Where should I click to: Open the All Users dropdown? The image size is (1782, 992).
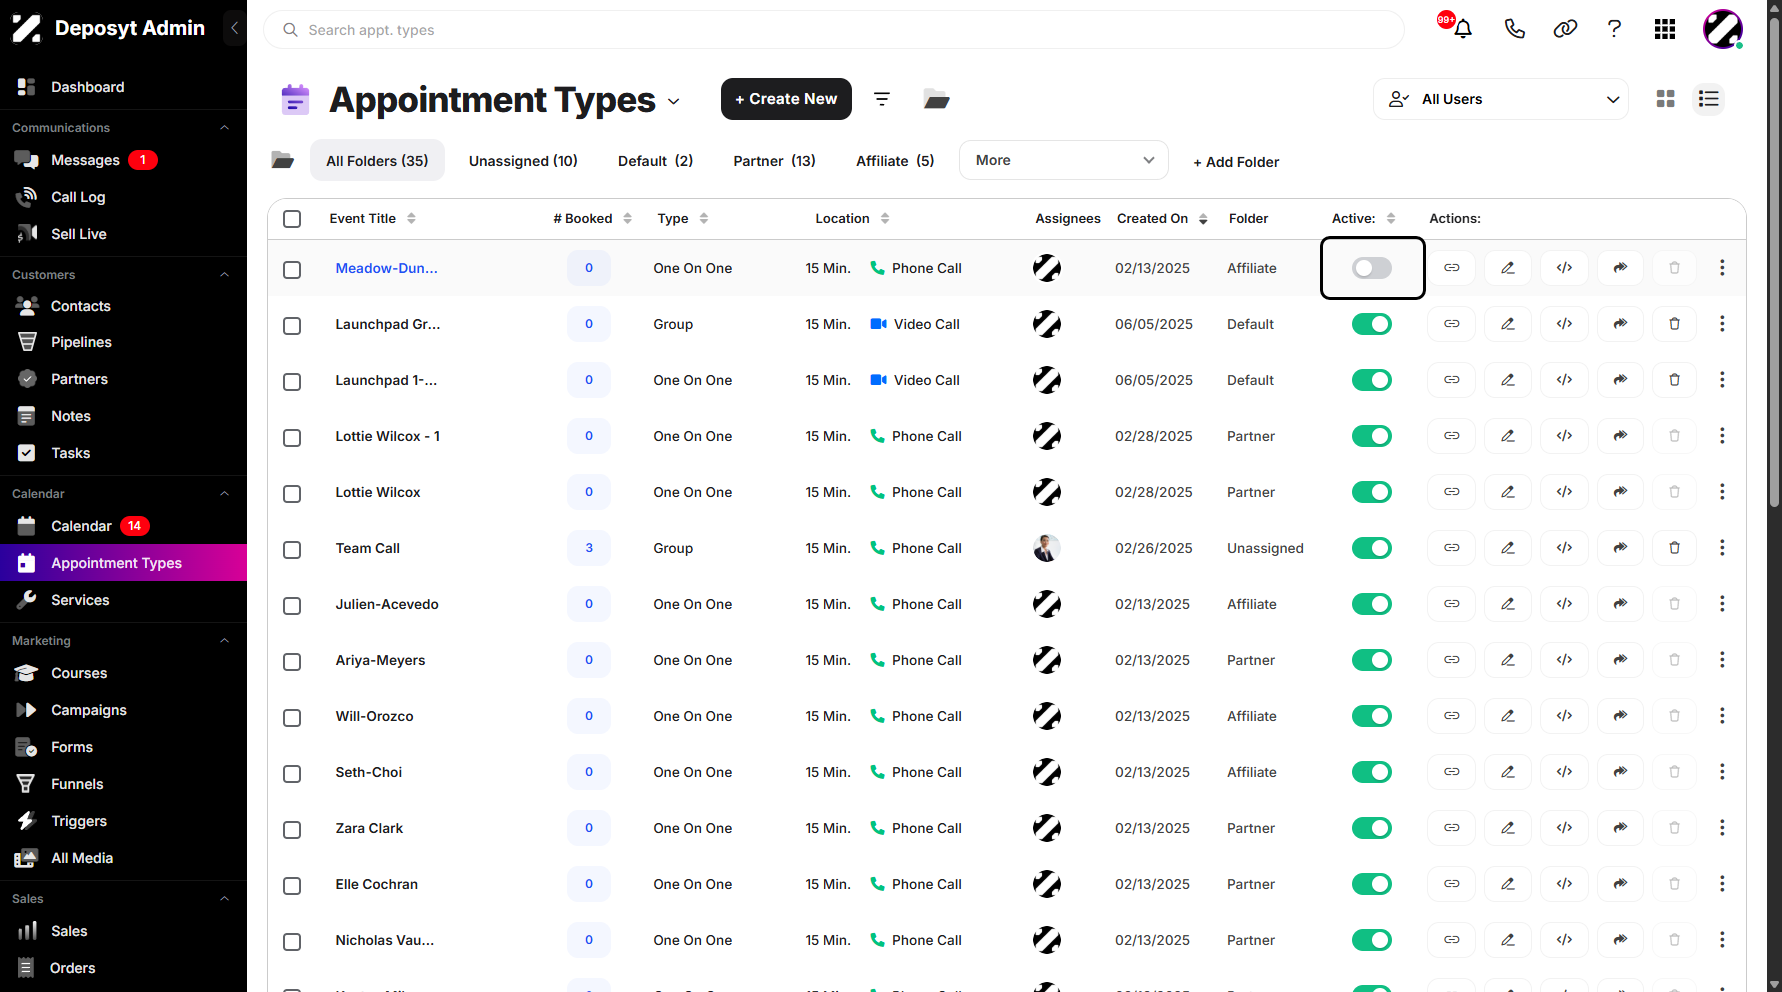(1501, 99)
